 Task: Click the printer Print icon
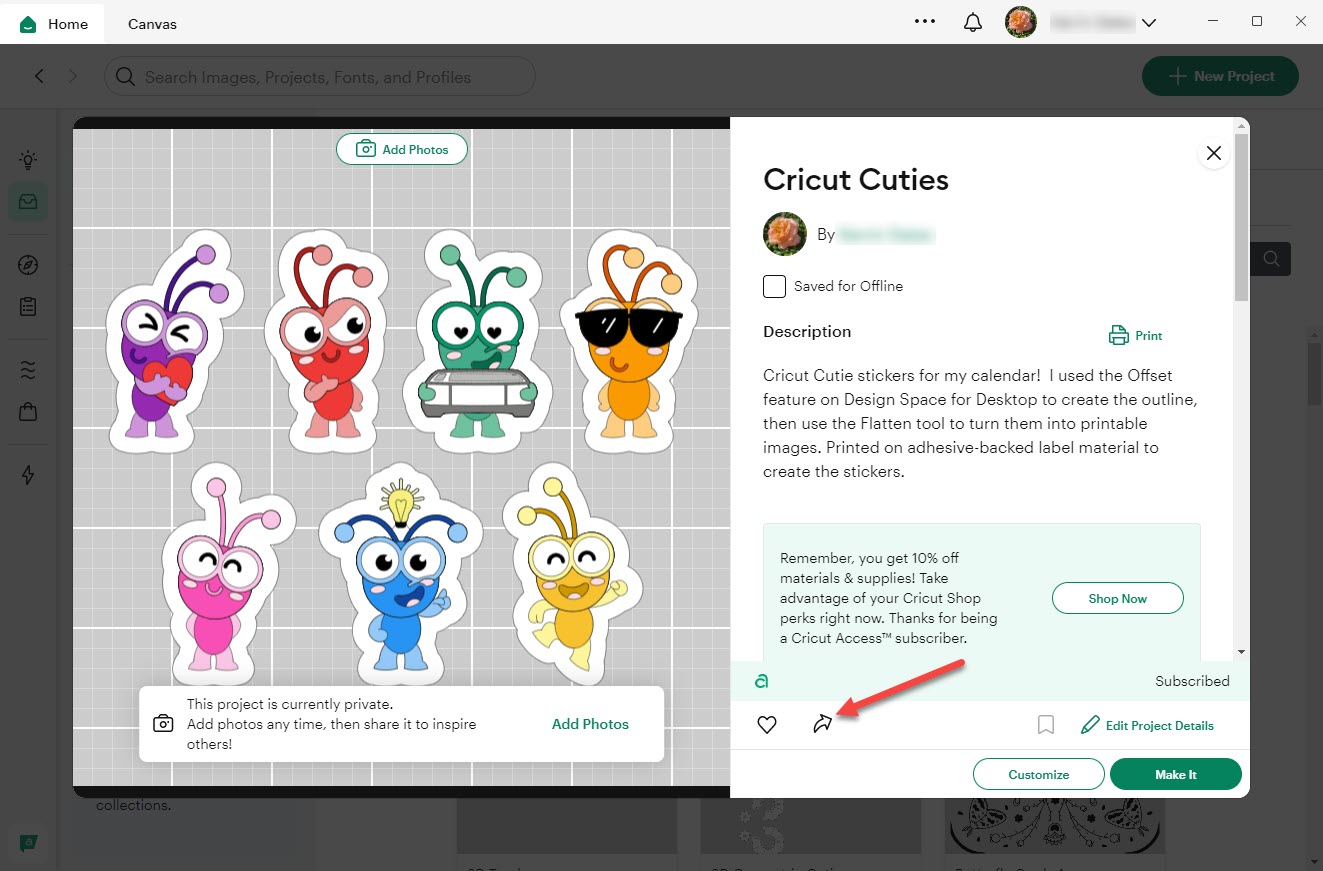click(1118, 336)
